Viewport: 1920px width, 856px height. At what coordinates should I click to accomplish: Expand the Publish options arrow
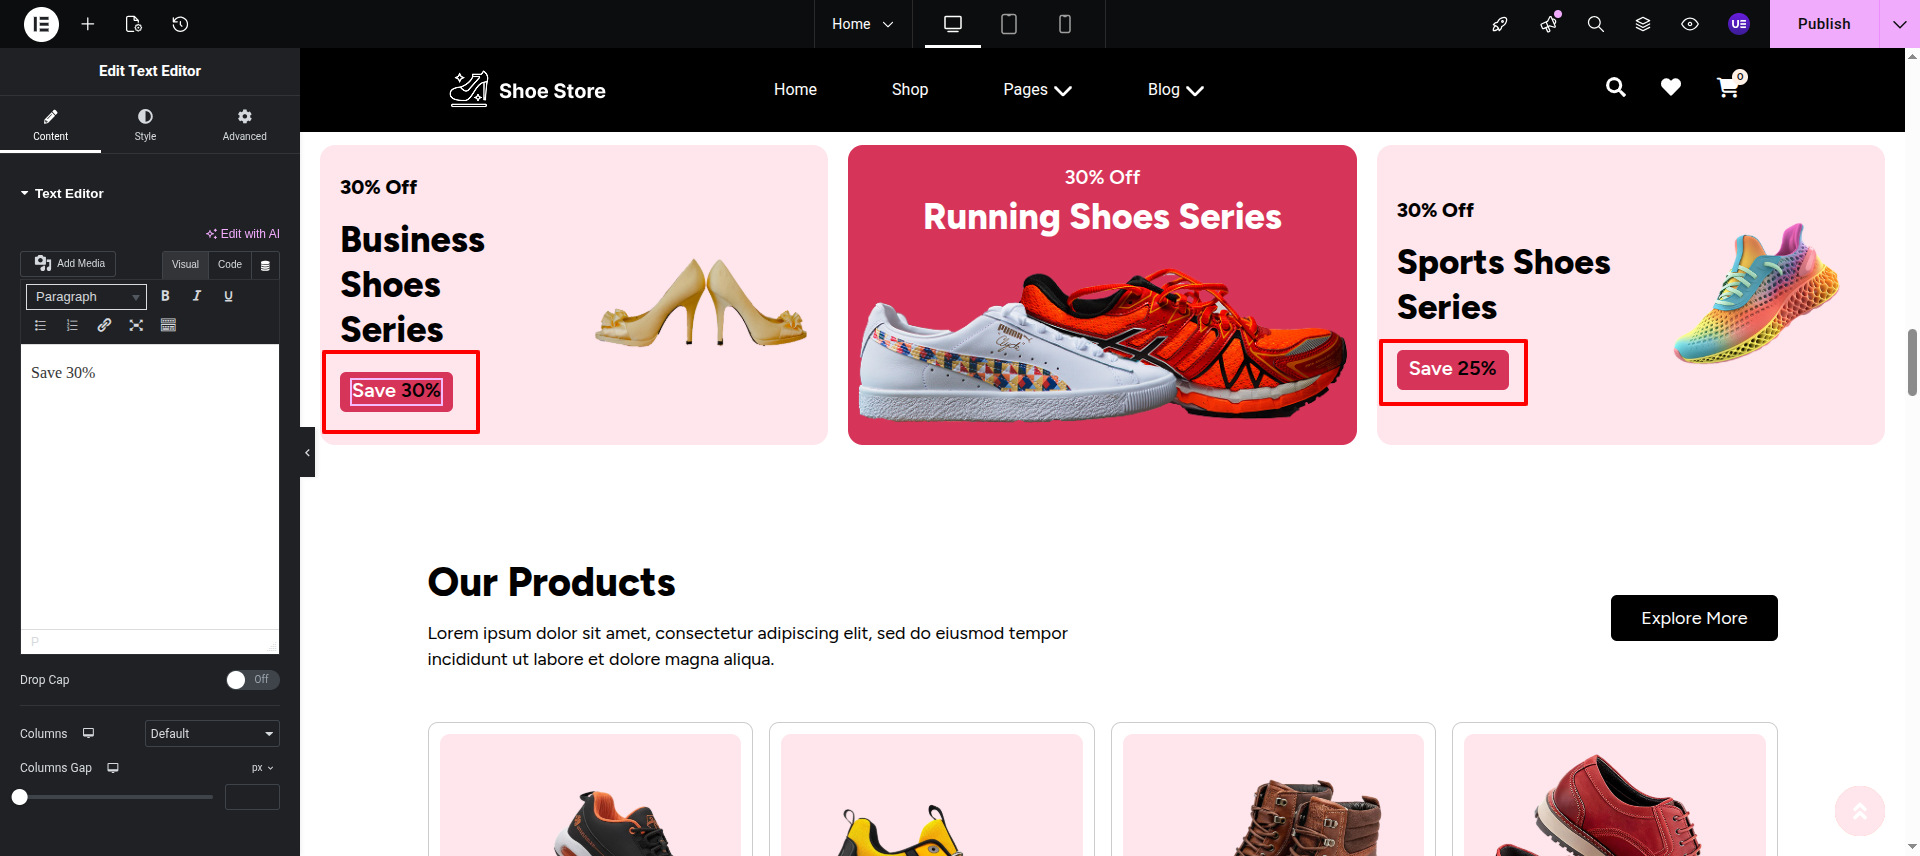1898,24
